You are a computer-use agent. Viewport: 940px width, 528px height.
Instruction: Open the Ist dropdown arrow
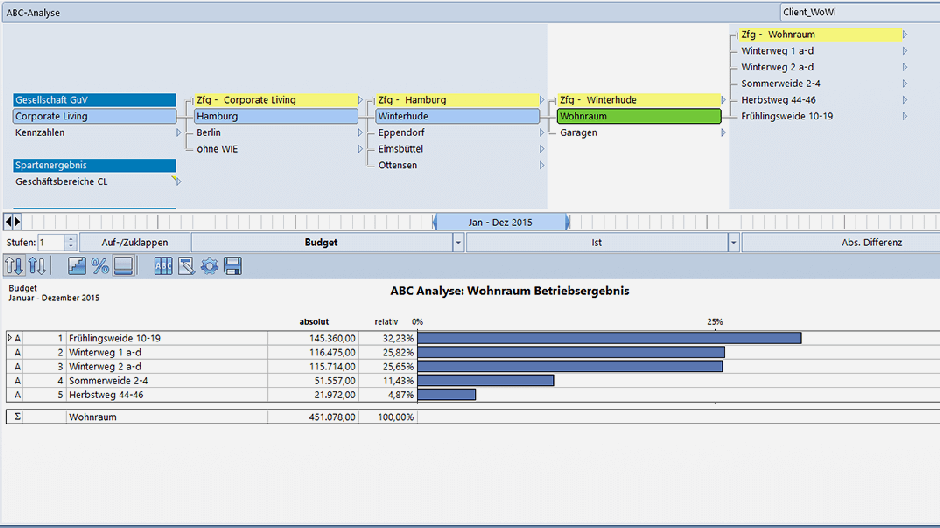pos(733,242)
